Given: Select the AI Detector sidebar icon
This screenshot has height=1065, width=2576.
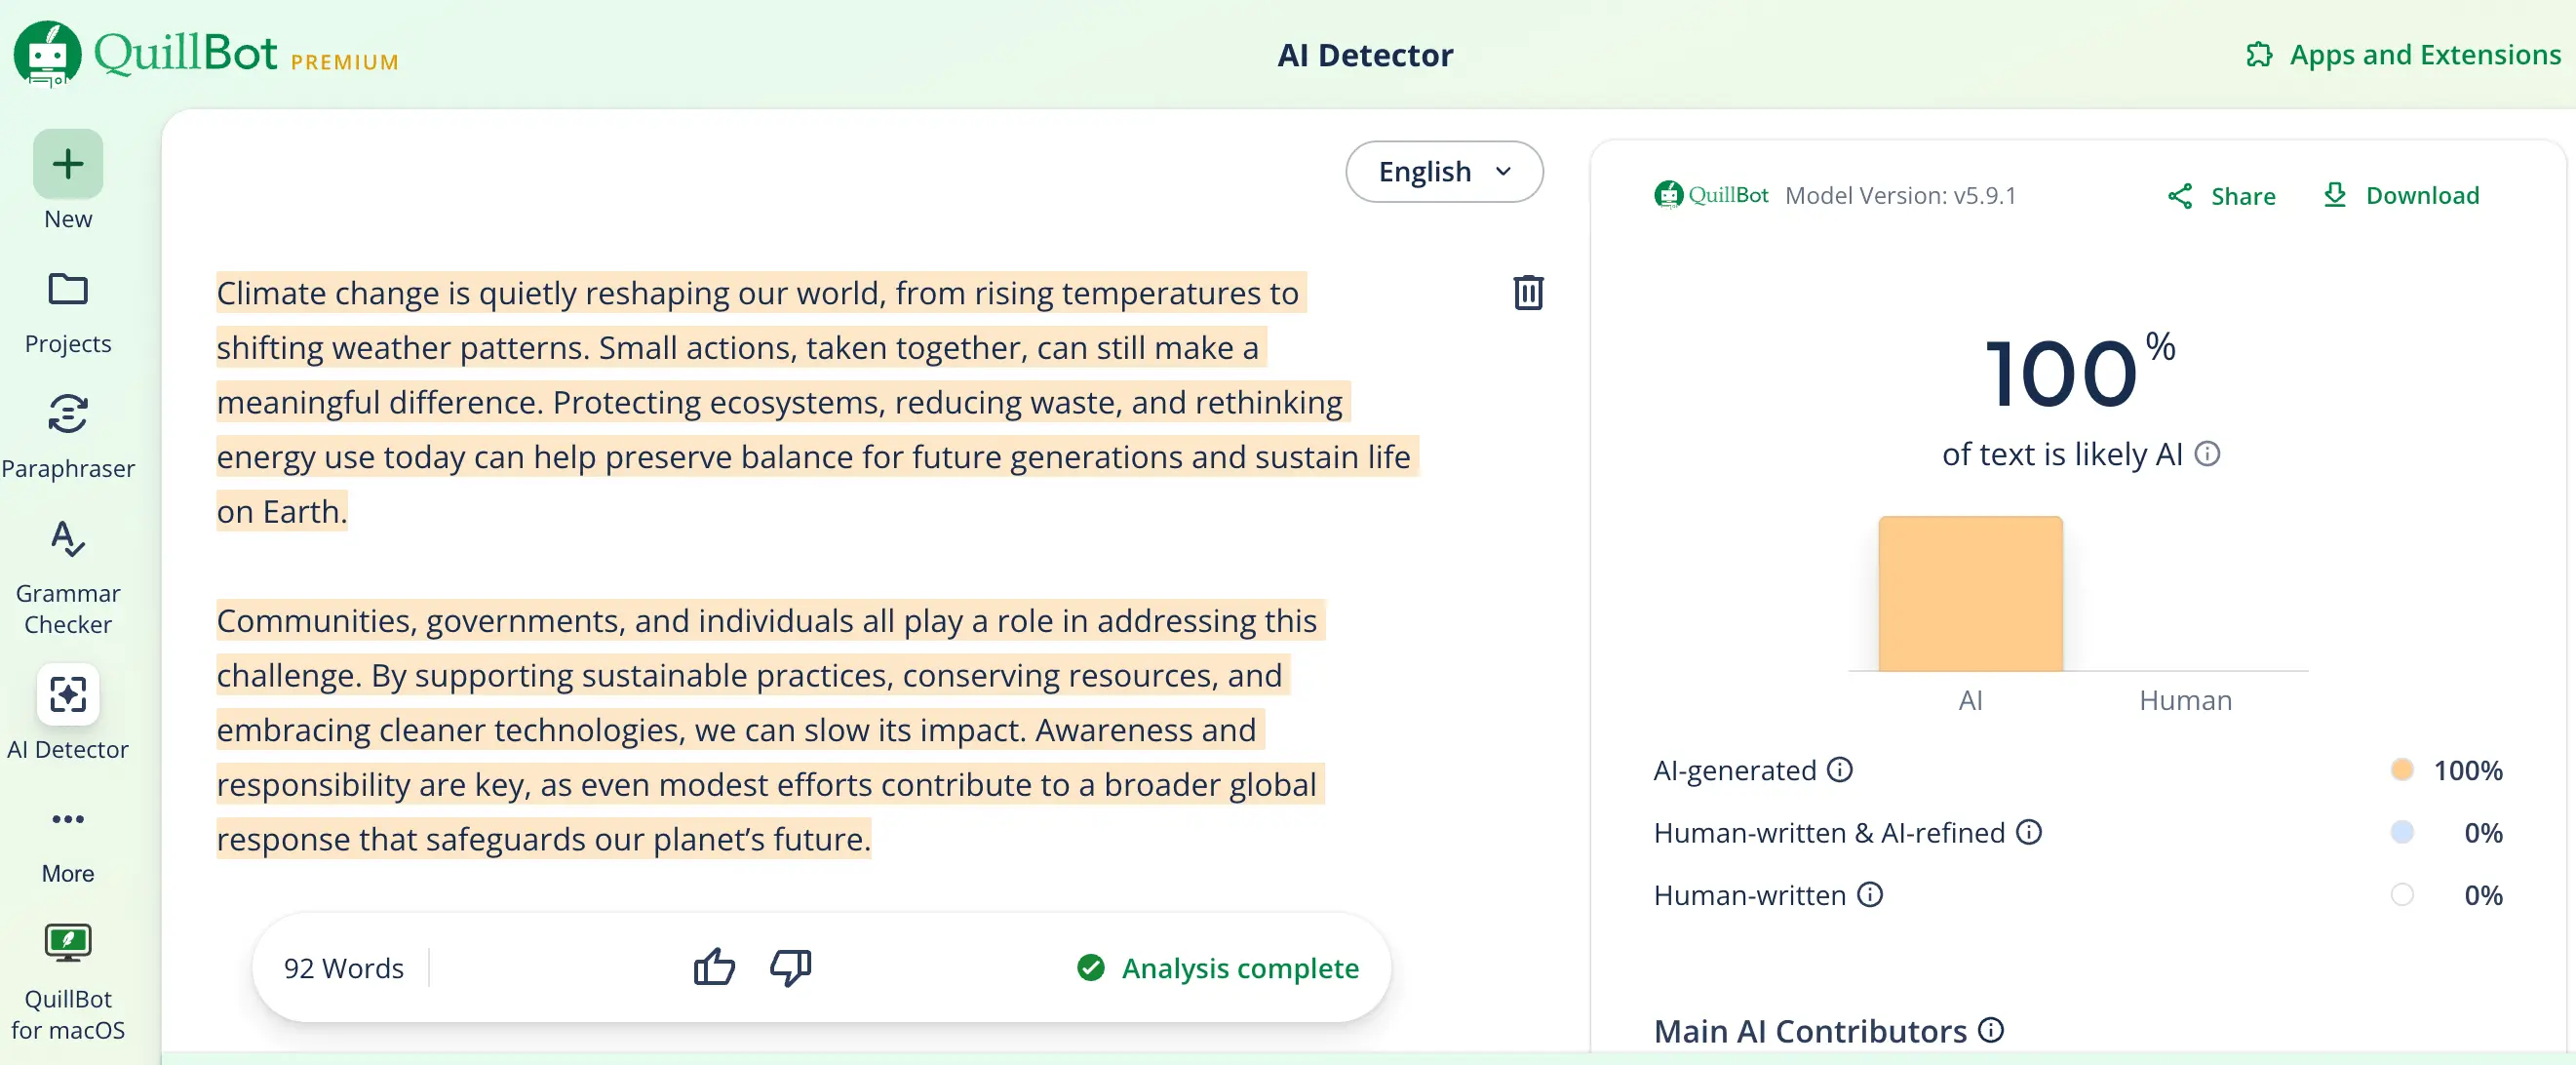Looking at the screenshot, I should (x=68, y=694).
